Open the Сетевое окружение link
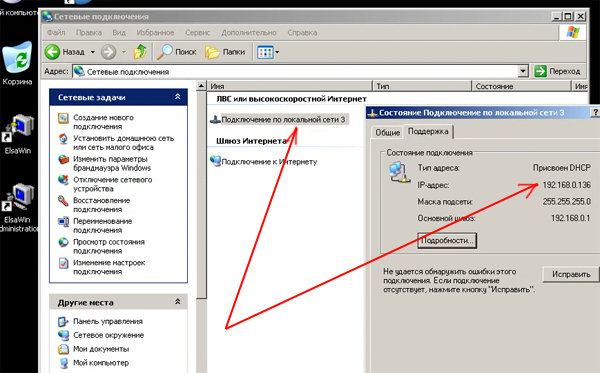Screen dimensions: 600x373 click(x=109, y=335)
